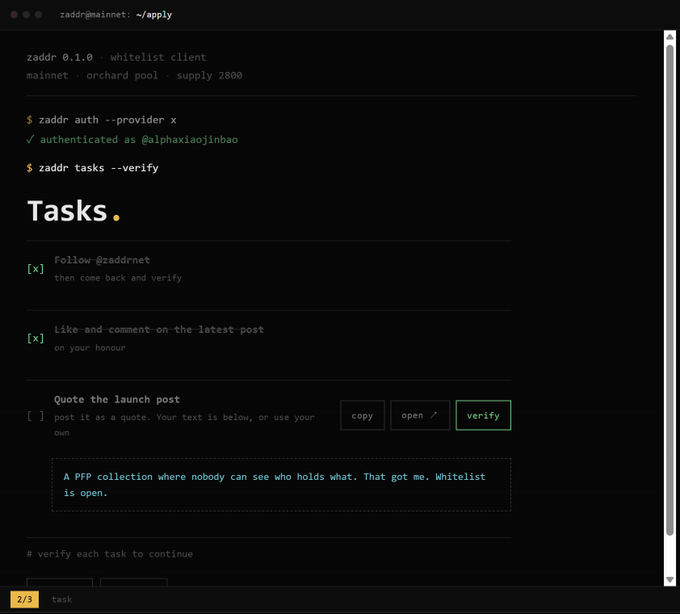680x614 pixels.
Task: Click the 'zaddr auth --provider x' command line
Action: pyautogui.click(x=101, y=120)
